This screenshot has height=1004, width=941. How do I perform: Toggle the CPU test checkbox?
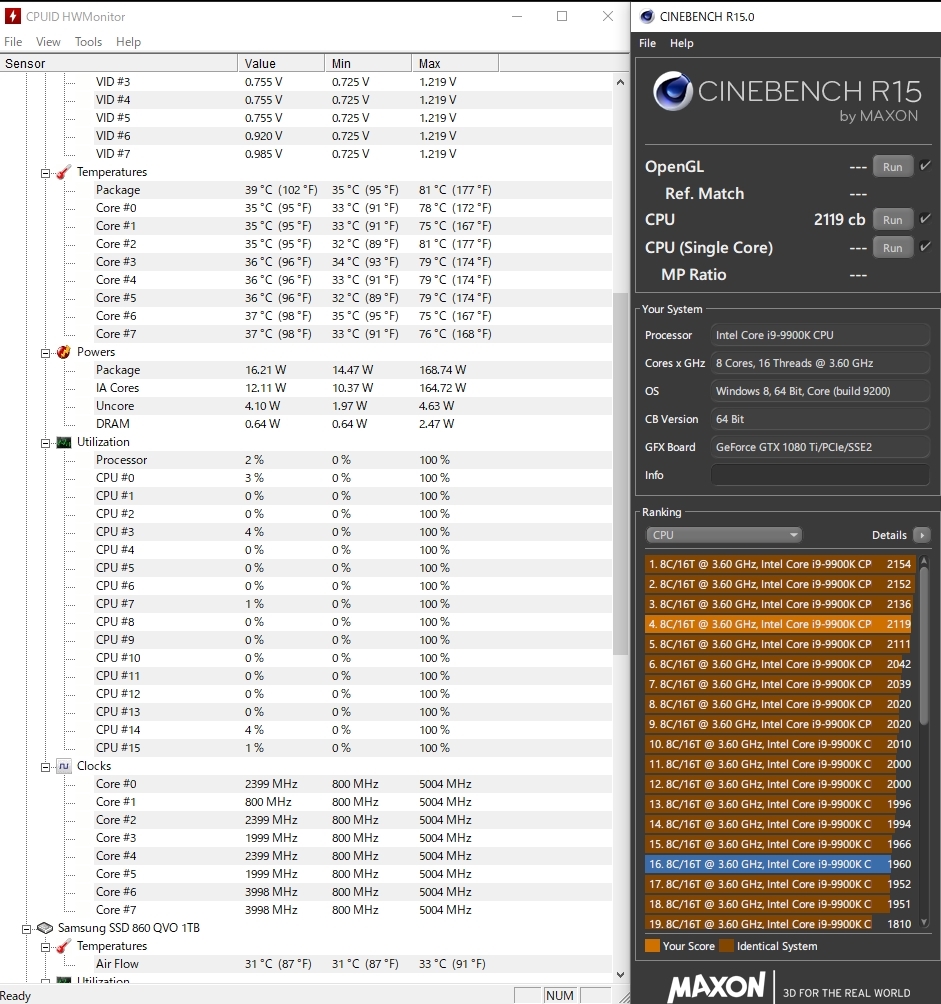tap(925, 219)
